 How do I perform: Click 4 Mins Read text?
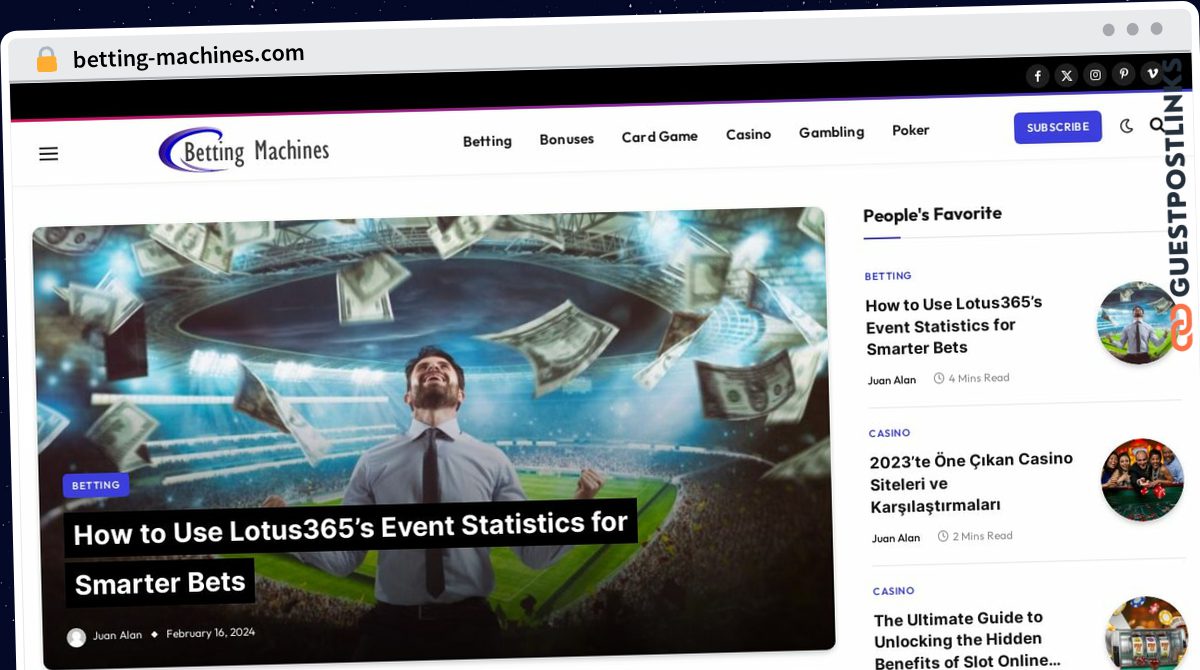(x=979, y=378)
